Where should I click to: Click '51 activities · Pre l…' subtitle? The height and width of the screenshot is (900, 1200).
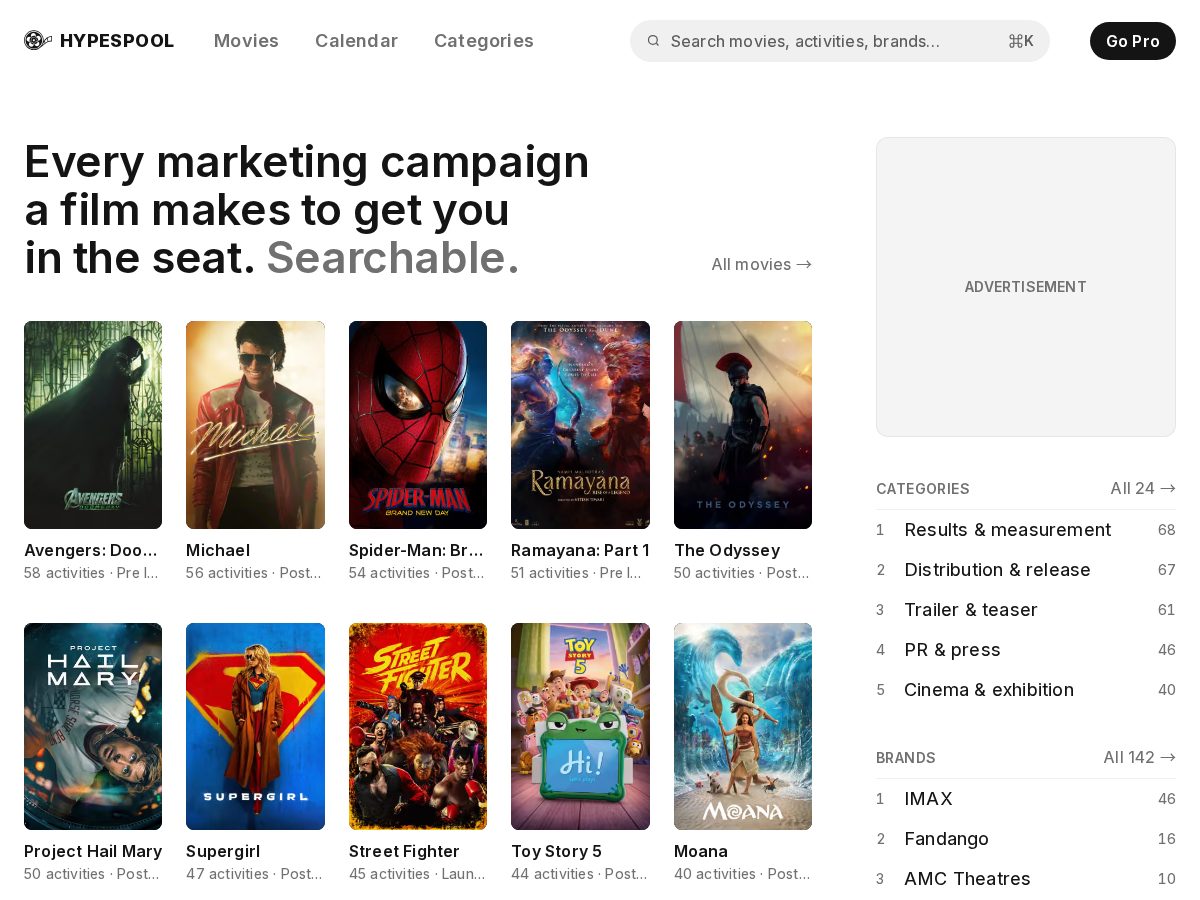577,573
